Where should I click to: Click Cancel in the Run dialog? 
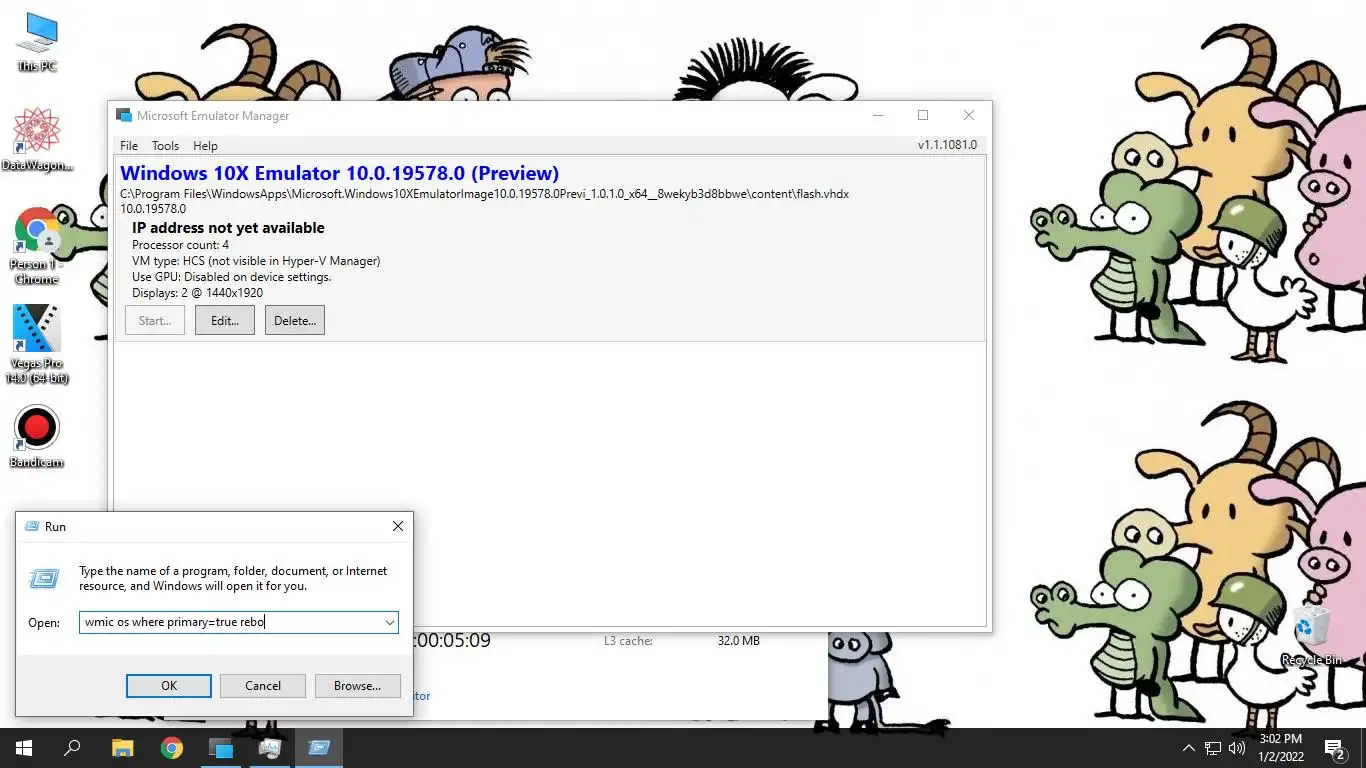point(263,686)
